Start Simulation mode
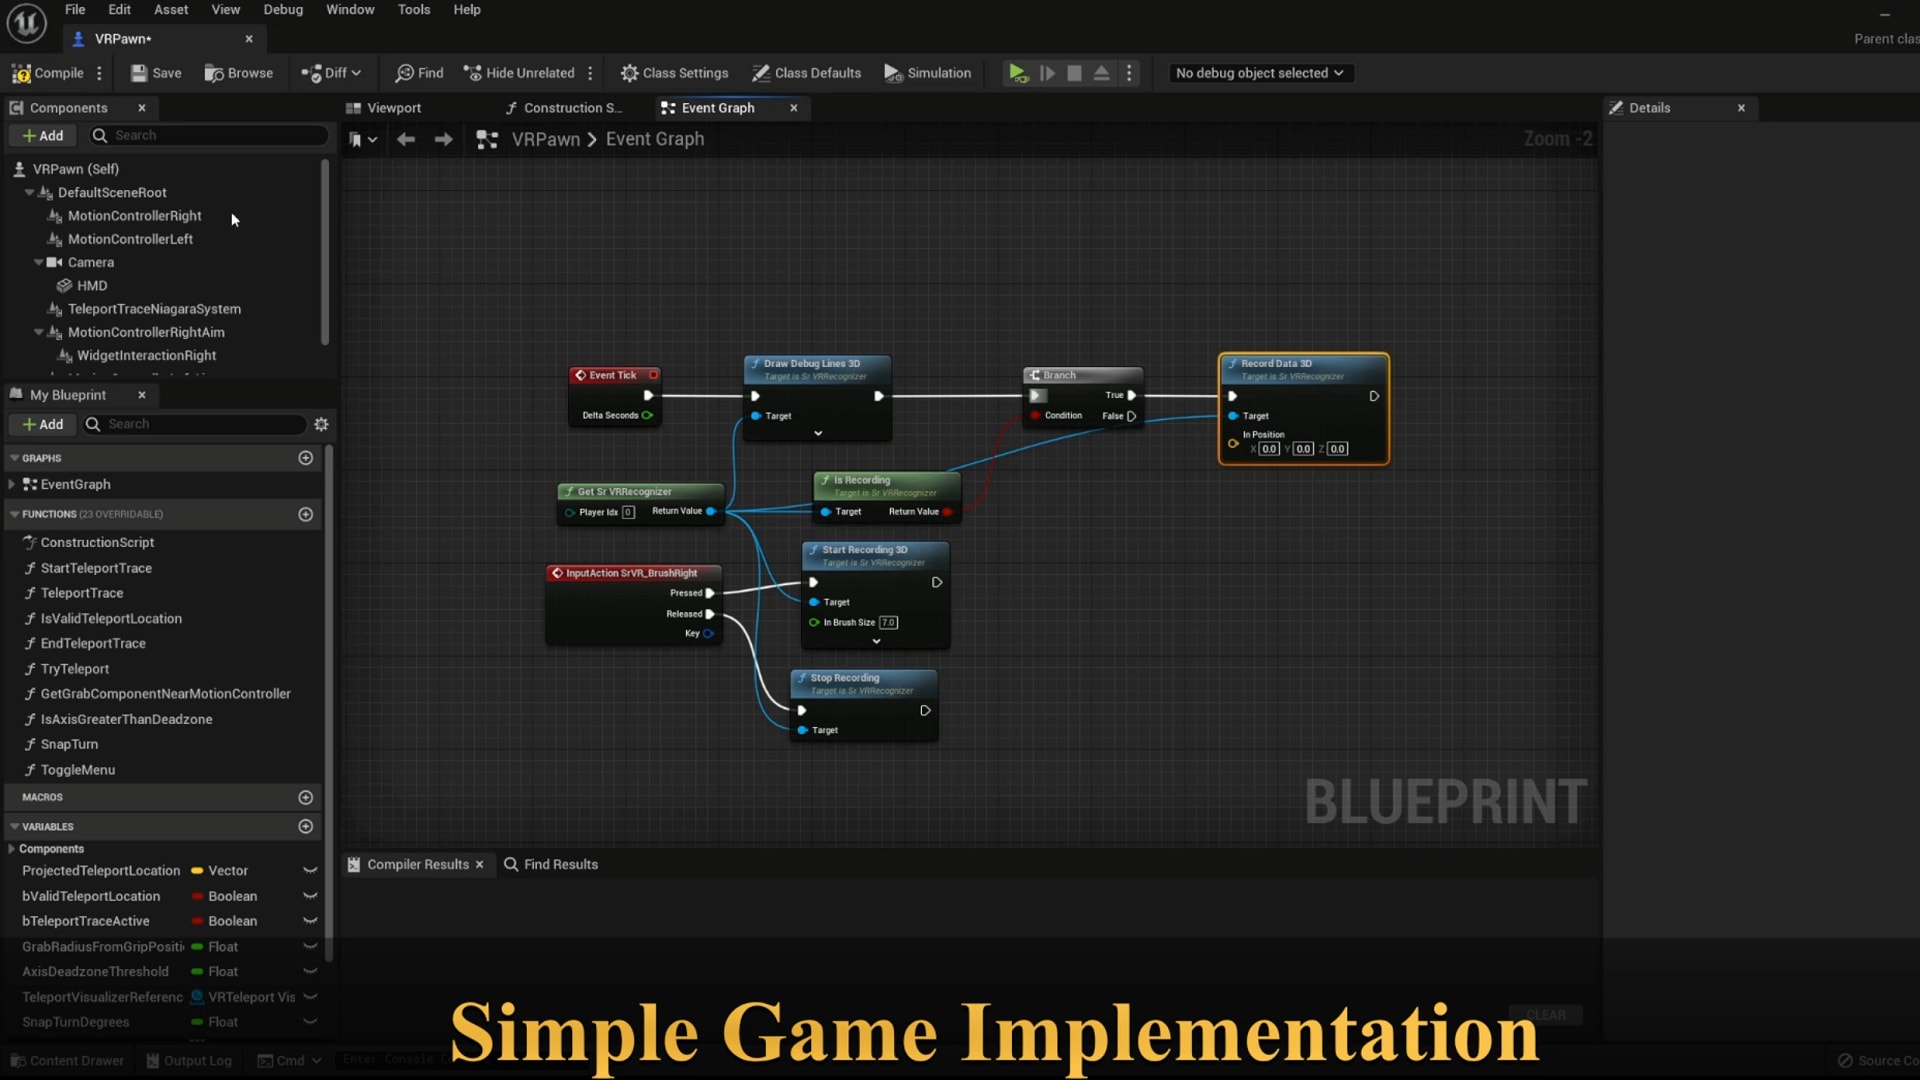The width and height of the screenshot is (1920, 1080). tap(928, 73)
